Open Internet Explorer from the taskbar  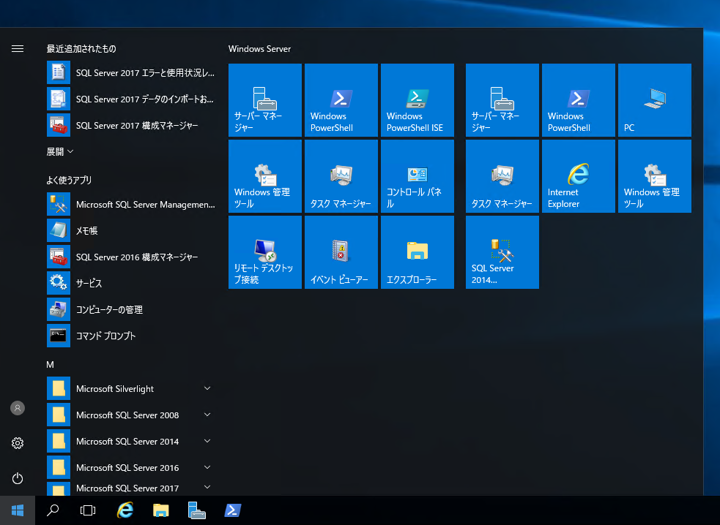pyautogui.click(x=125, y=510)
